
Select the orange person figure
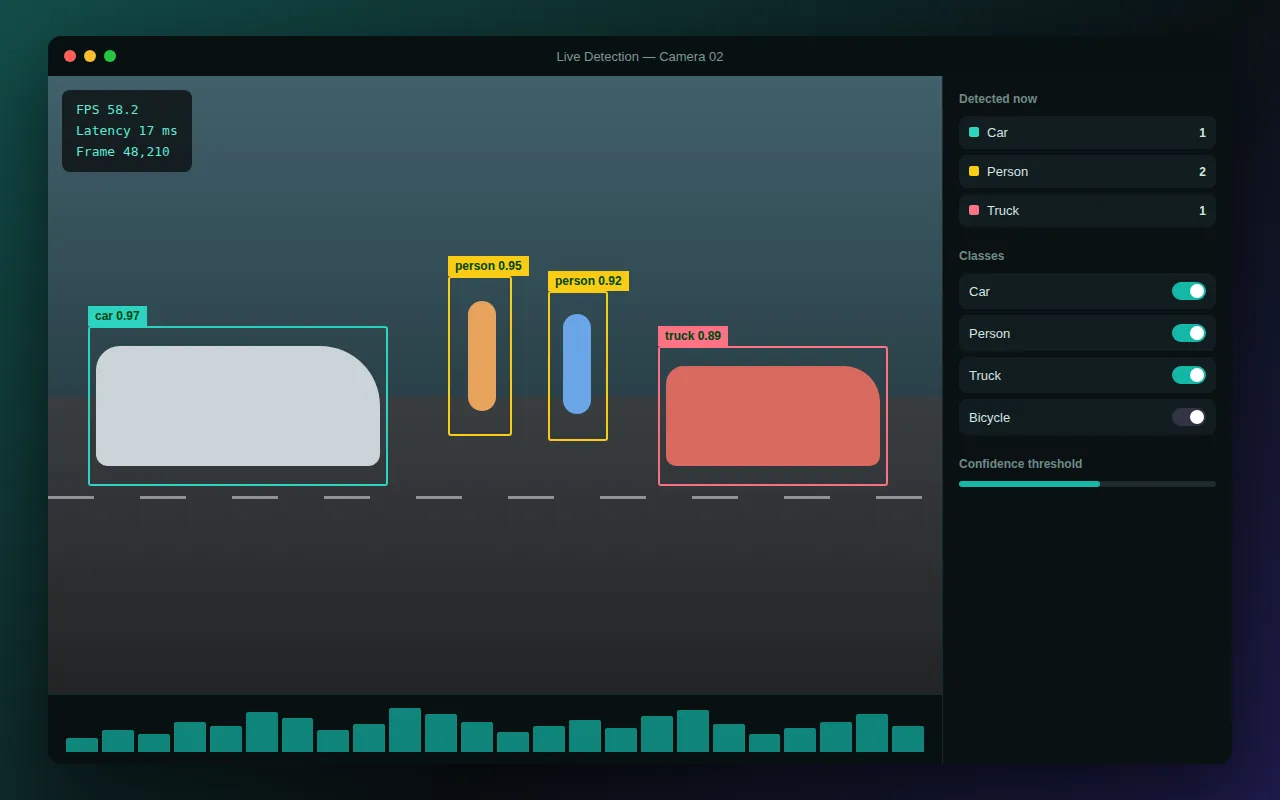(x=482, y=356)
